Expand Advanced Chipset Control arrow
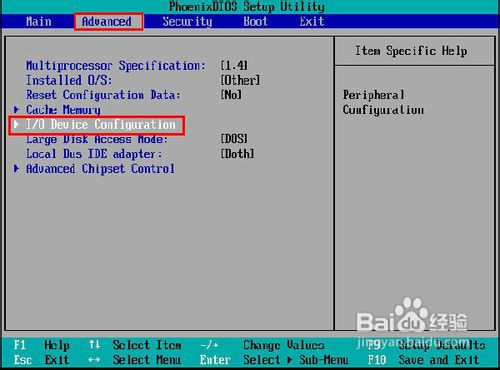Viewport: 500px width, 370px height. [x=16, y=169]
